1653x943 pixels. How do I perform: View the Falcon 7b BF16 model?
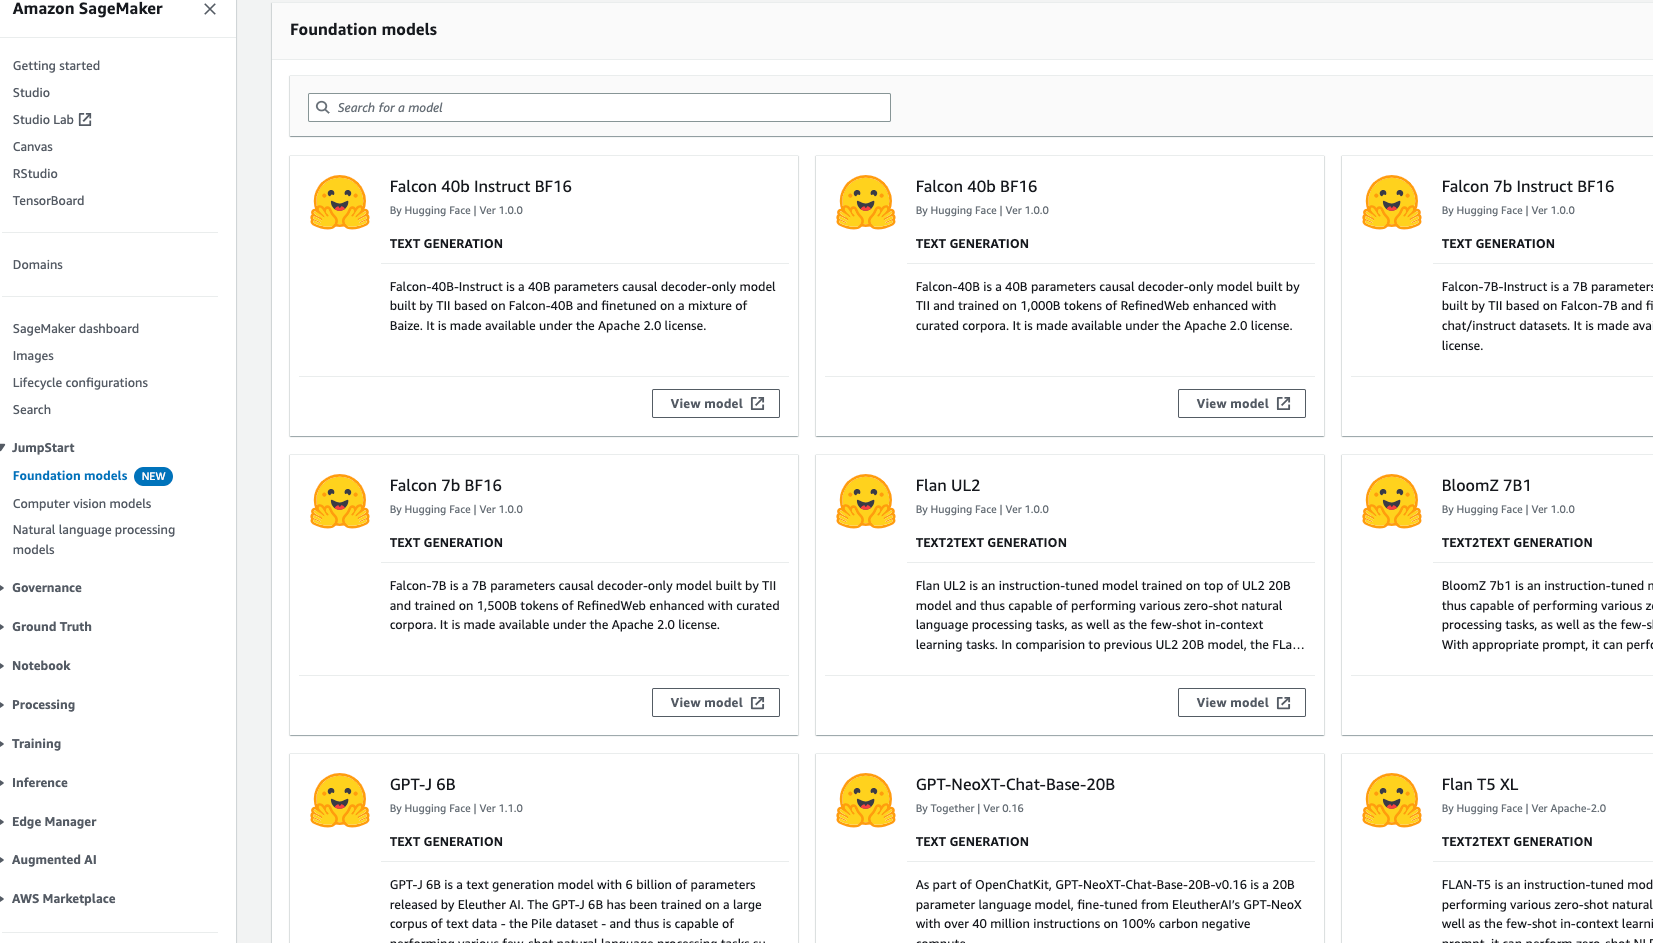pyautogui.click(x=716, y=703)
